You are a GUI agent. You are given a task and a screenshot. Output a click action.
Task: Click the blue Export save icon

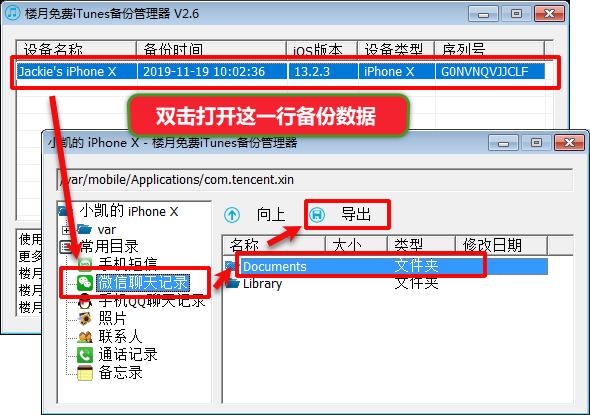(x=317, y=215)
